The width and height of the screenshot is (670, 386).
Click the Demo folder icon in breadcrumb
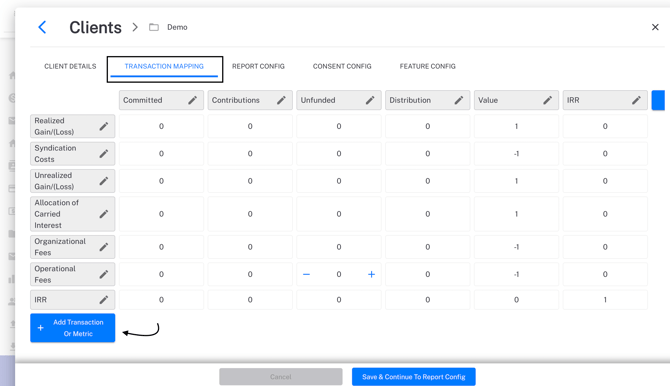[x=154, y=27]
